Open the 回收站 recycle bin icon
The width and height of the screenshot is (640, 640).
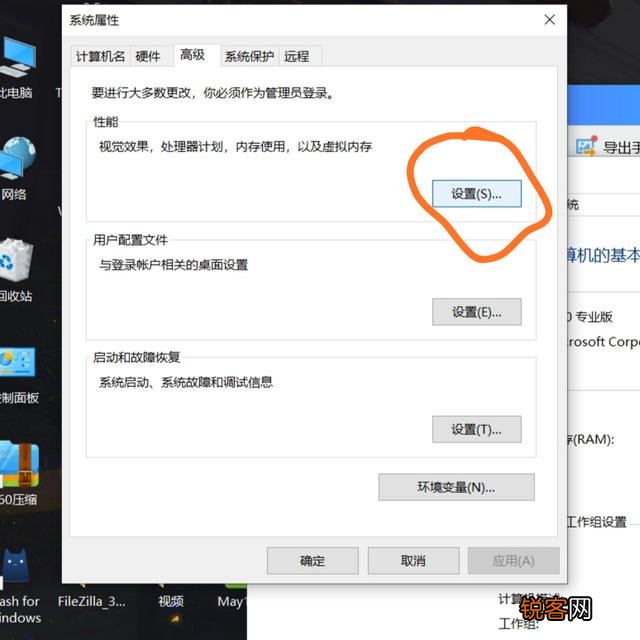click(16, 260)
